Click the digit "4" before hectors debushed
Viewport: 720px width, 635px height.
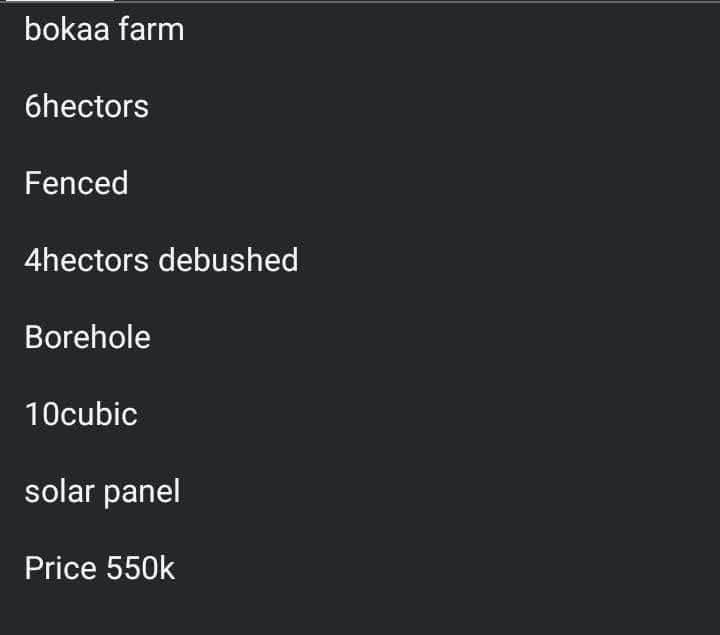pos(33,260)
